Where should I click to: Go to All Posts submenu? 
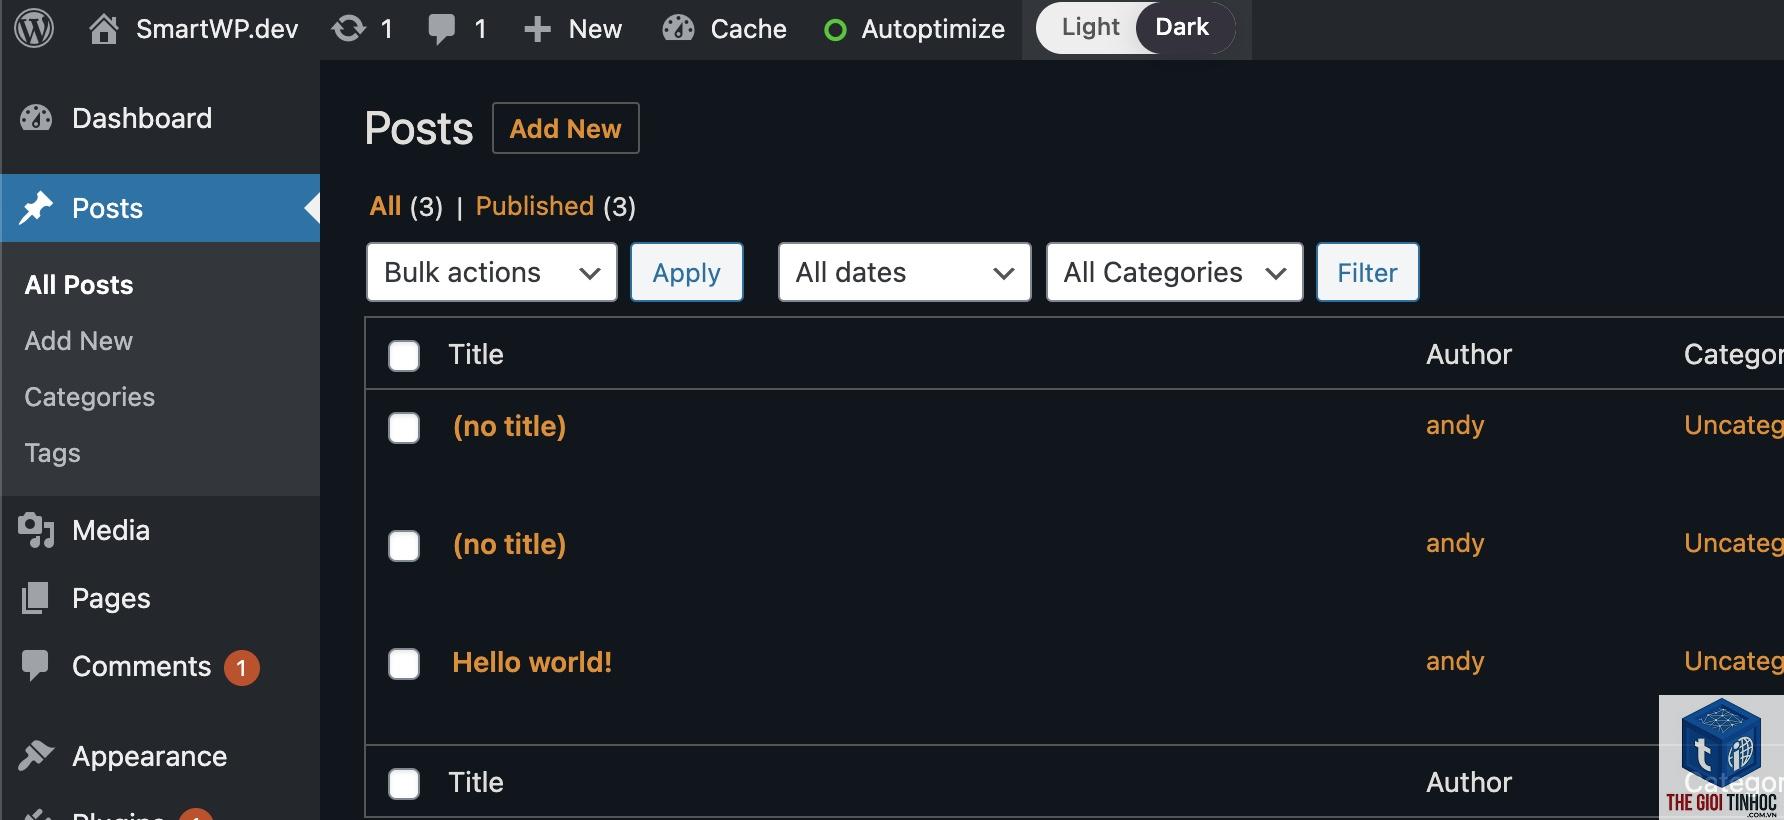coord(79,285)
